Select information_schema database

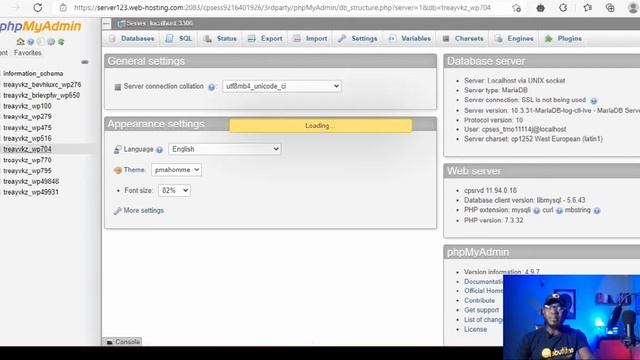tap(33, 73)
